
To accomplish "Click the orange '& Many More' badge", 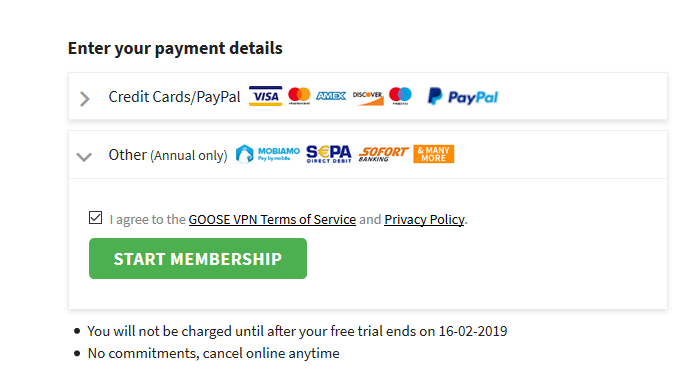I will 433,154.
